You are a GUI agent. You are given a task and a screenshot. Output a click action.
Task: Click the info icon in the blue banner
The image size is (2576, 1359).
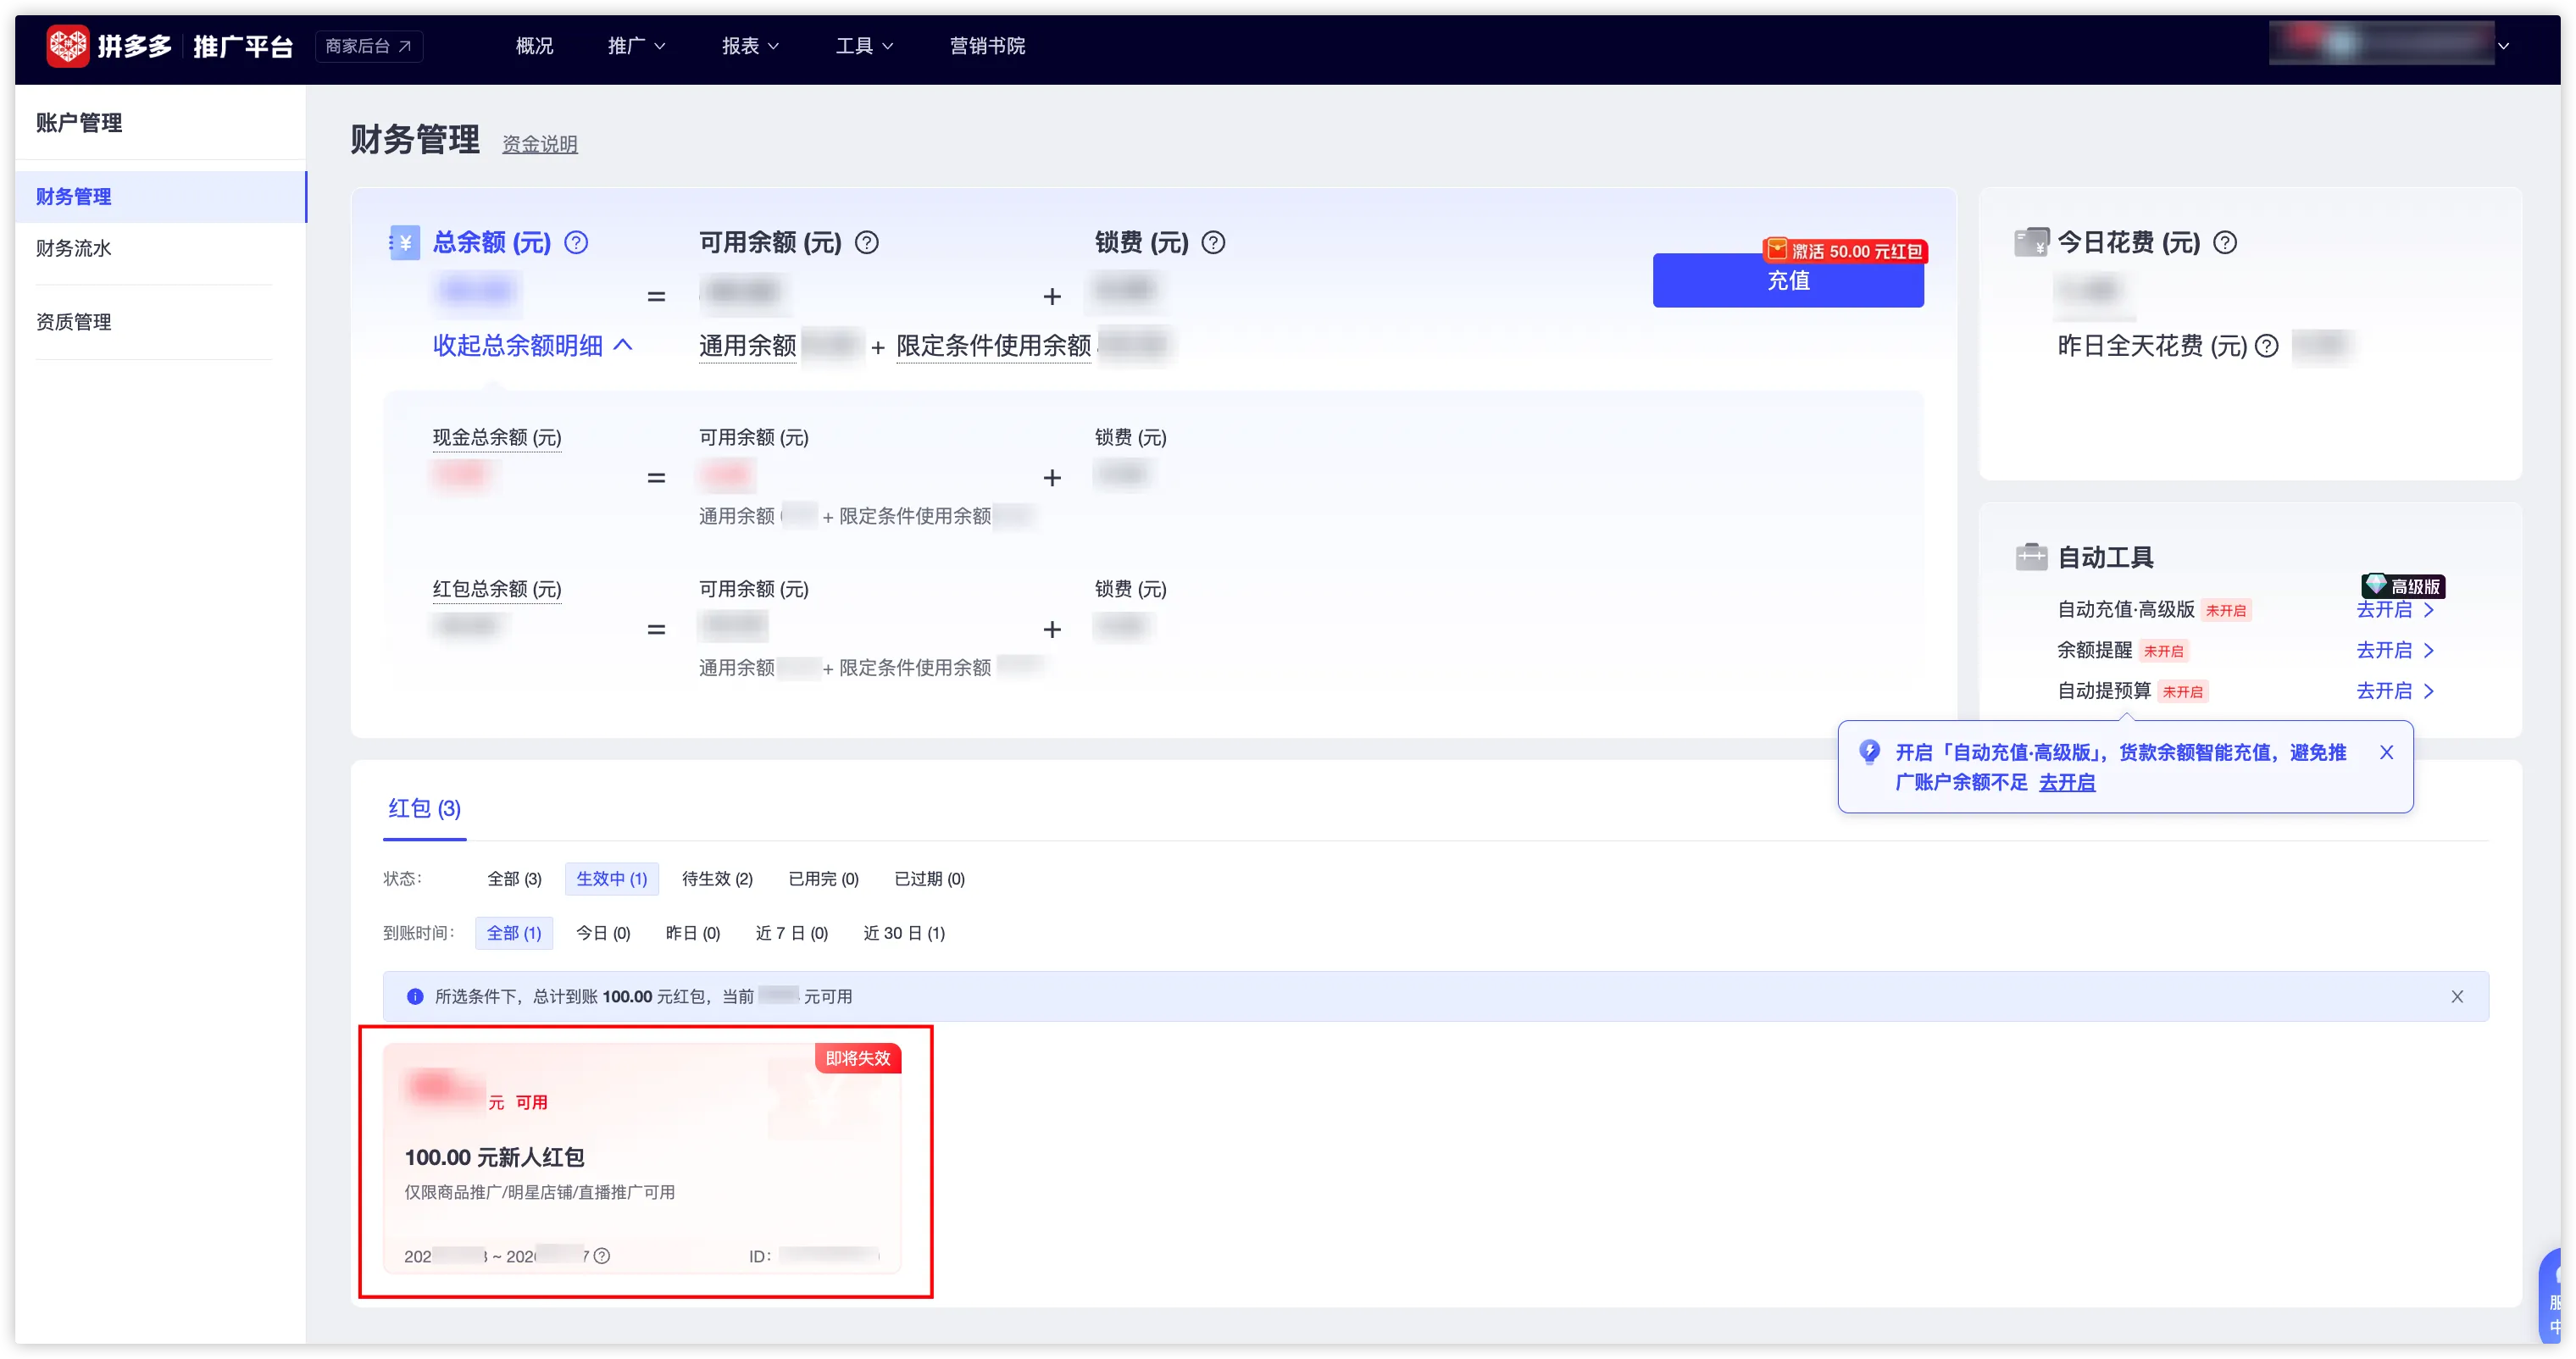[x=415, y=996]
